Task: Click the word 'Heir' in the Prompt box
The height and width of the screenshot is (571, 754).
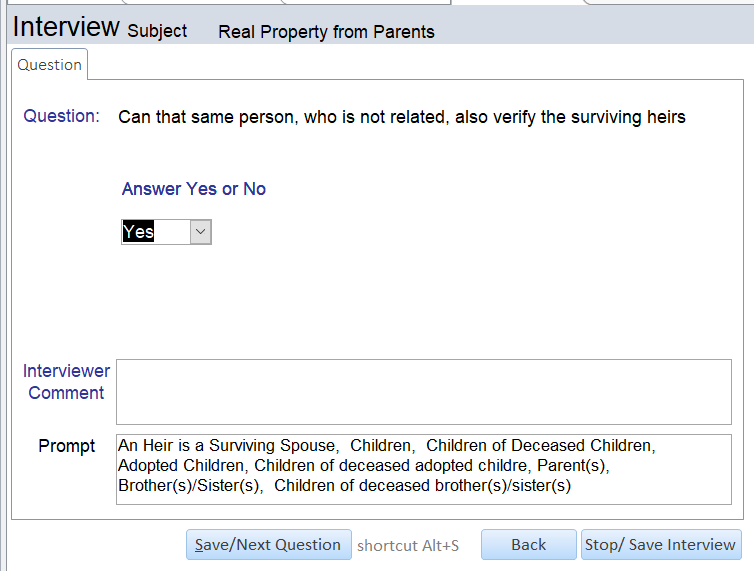Action: coord(156,445)
